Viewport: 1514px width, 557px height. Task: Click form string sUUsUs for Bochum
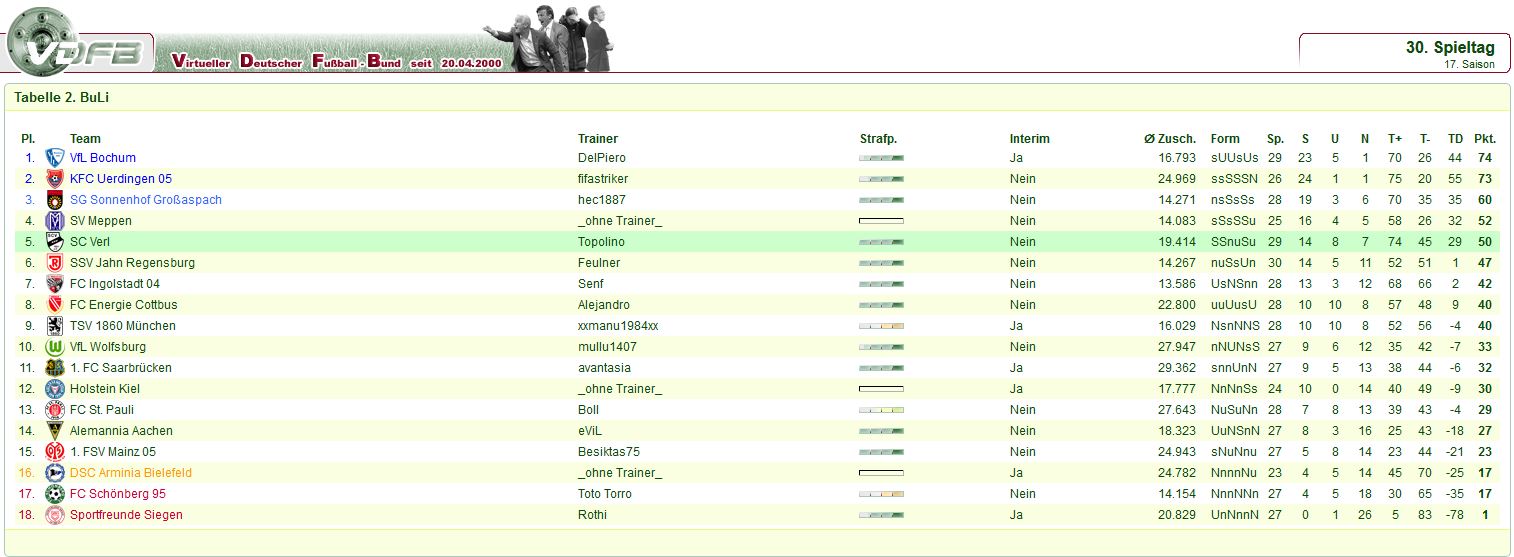tap(1235, 158)
